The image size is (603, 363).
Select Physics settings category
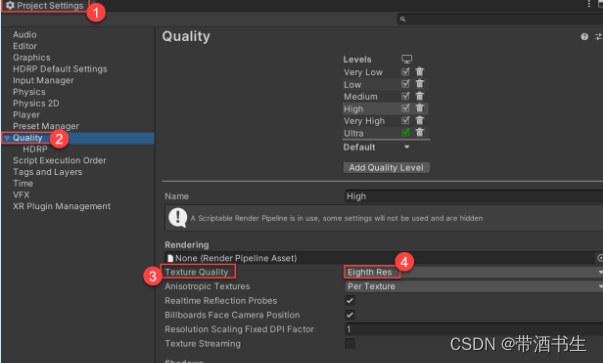tap(29, 92)
